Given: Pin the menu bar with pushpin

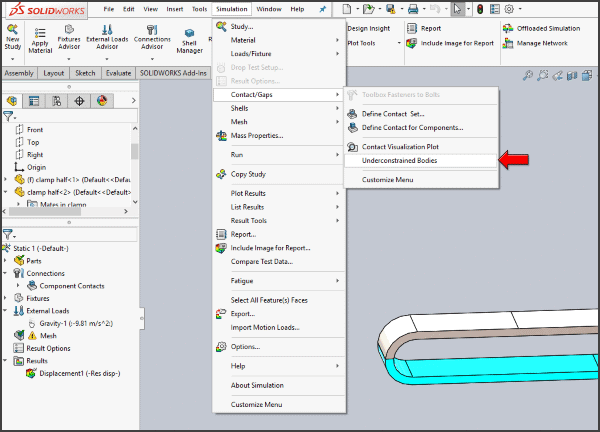Looking at the screenshot, I should pyautogui.click(x=323, y=9).
